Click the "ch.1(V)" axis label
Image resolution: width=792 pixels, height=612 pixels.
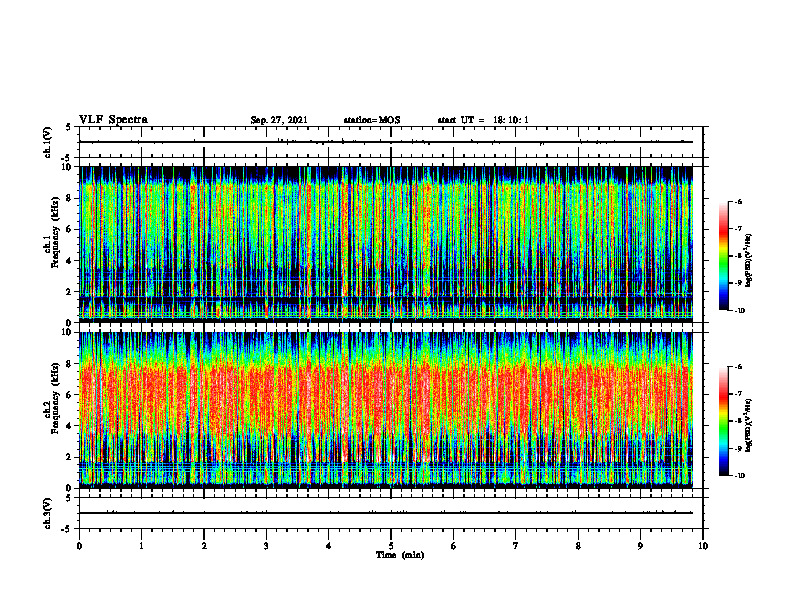(x=48, y=142)
